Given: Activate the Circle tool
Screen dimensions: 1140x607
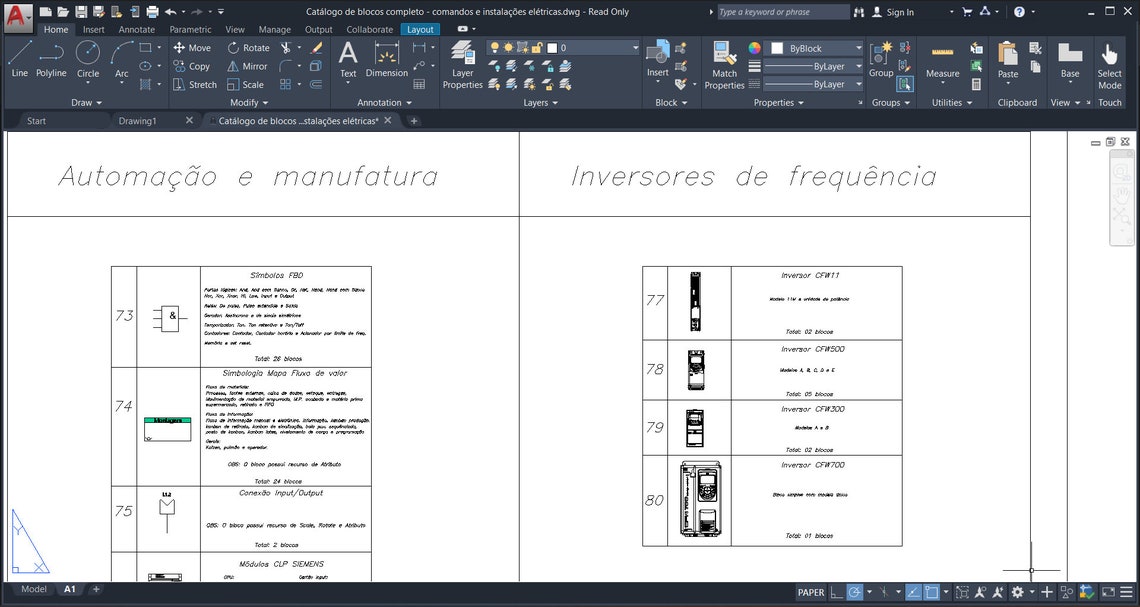Looking at the screenshot, I should [x=88, y=62].
